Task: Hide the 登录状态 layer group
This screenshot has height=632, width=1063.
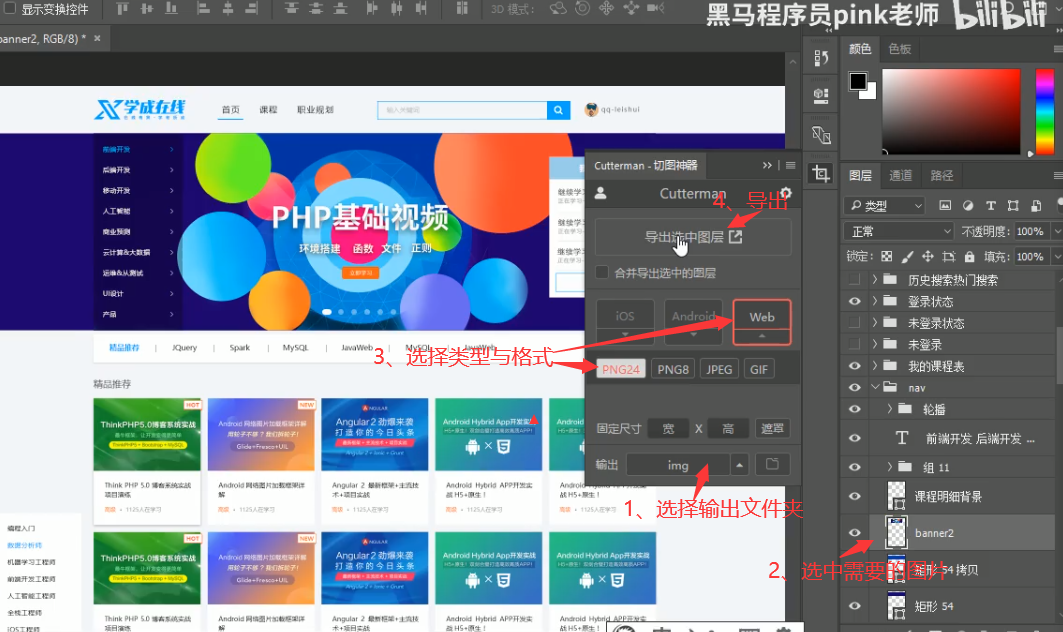Action: (x=854, y=301)
